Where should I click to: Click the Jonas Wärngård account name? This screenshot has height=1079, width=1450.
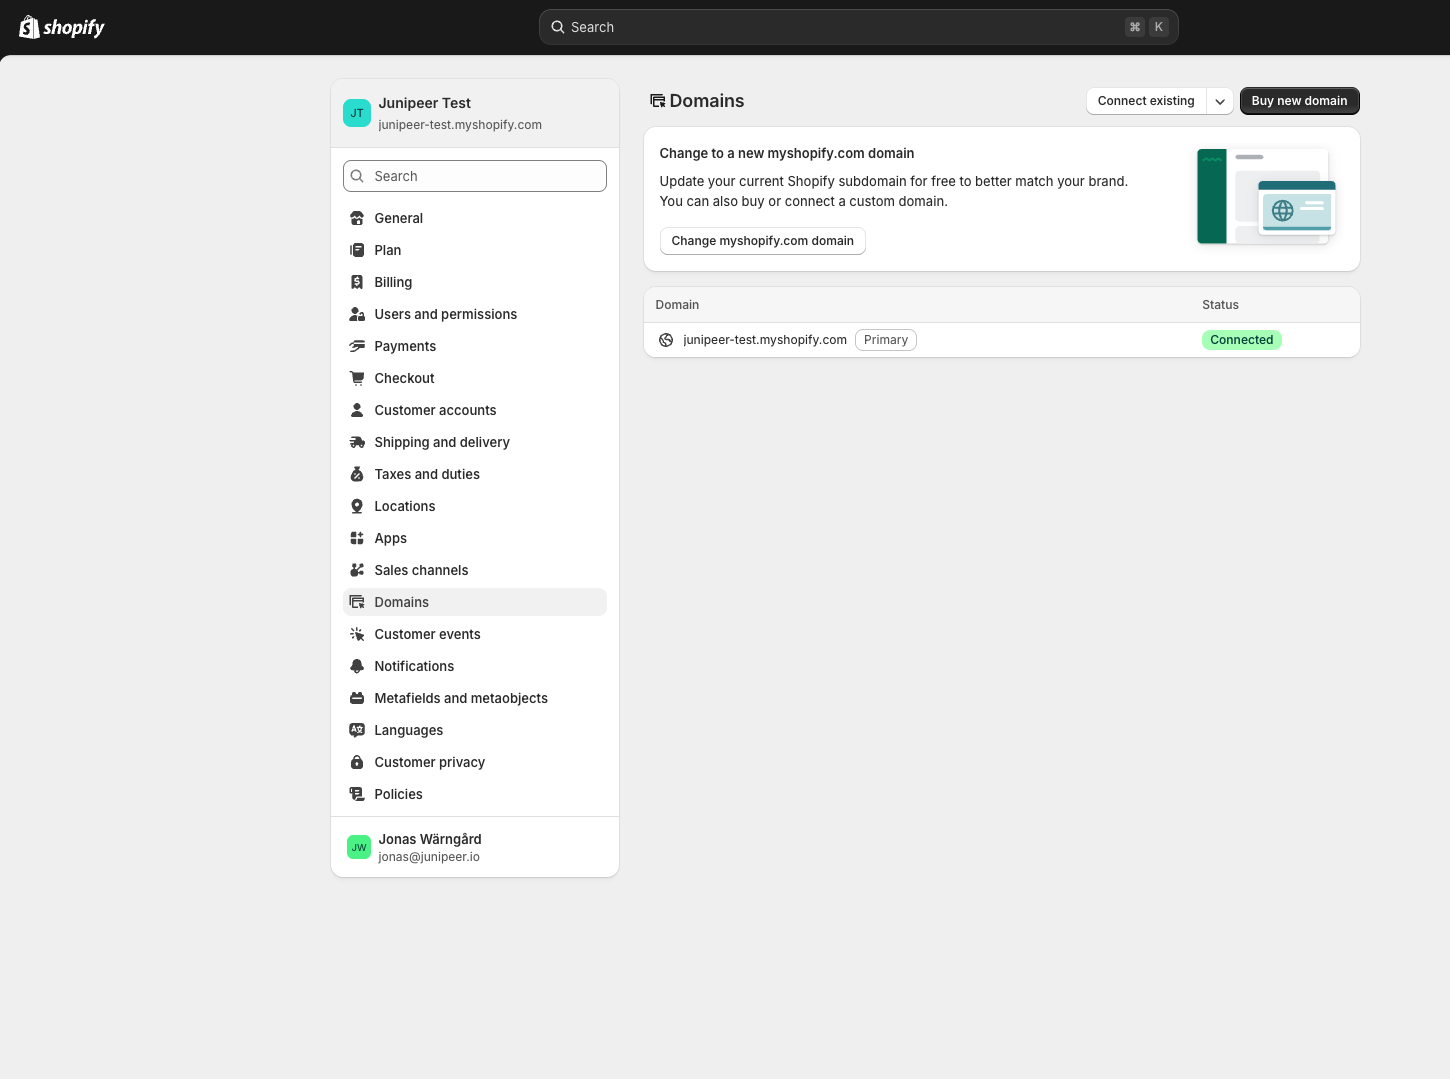pyautogui.click(x=430, y=839)
